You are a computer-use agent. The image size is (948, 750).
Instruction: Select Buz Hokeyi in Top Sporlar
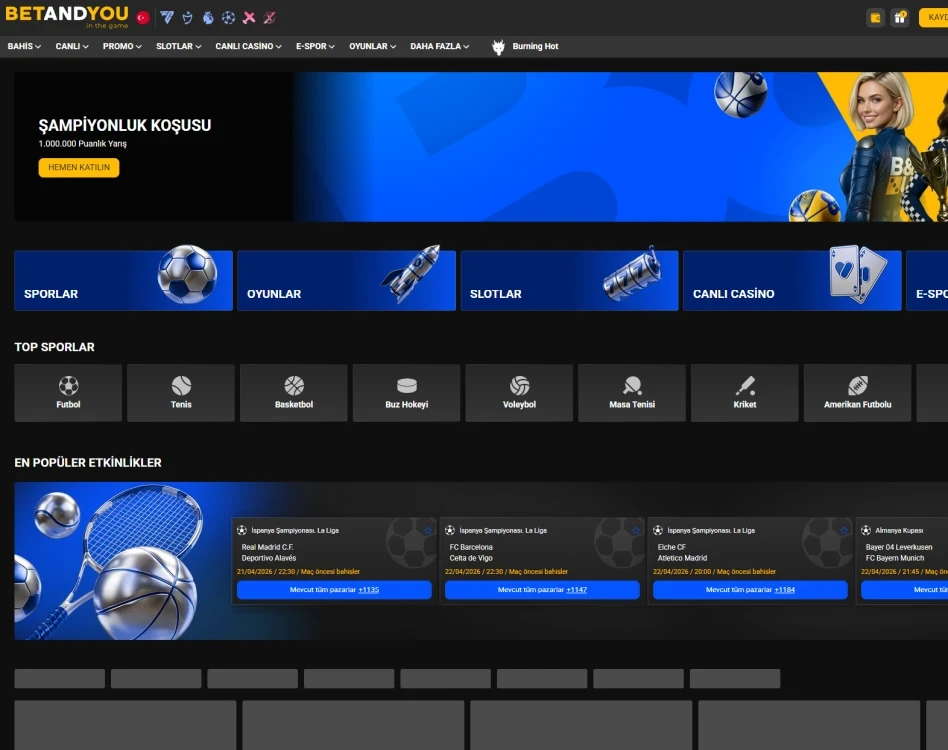pyautogui.click(x=406, y=393)
